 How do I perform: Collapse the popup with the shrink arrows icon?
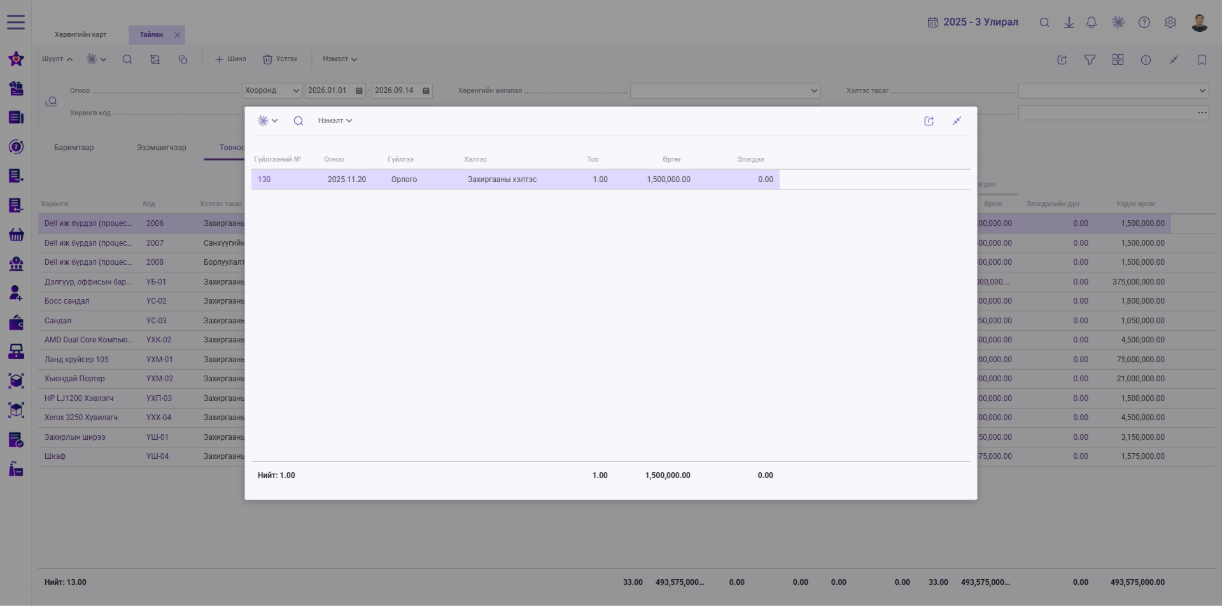click(957, 121)
